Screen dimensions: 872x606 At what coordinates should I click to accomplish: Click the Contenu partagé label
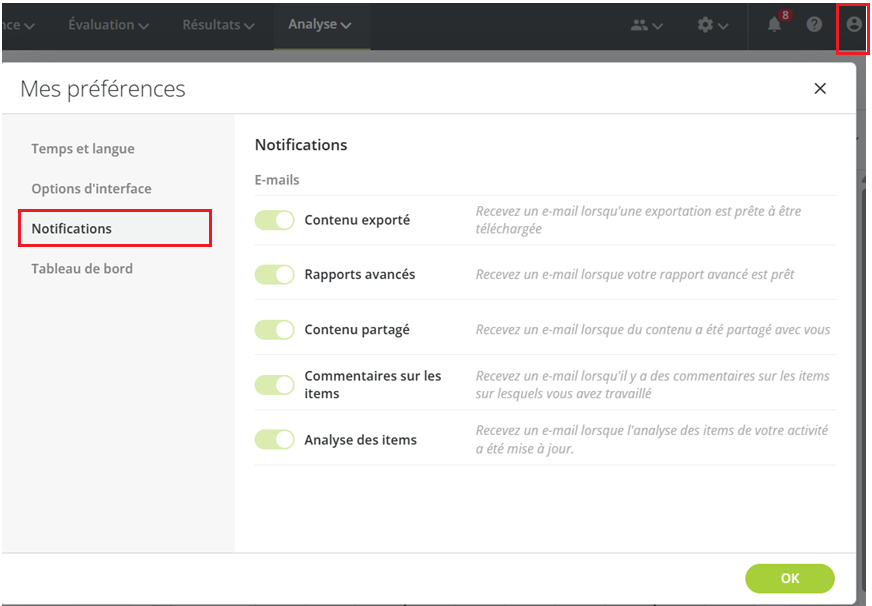coord(357,330)
